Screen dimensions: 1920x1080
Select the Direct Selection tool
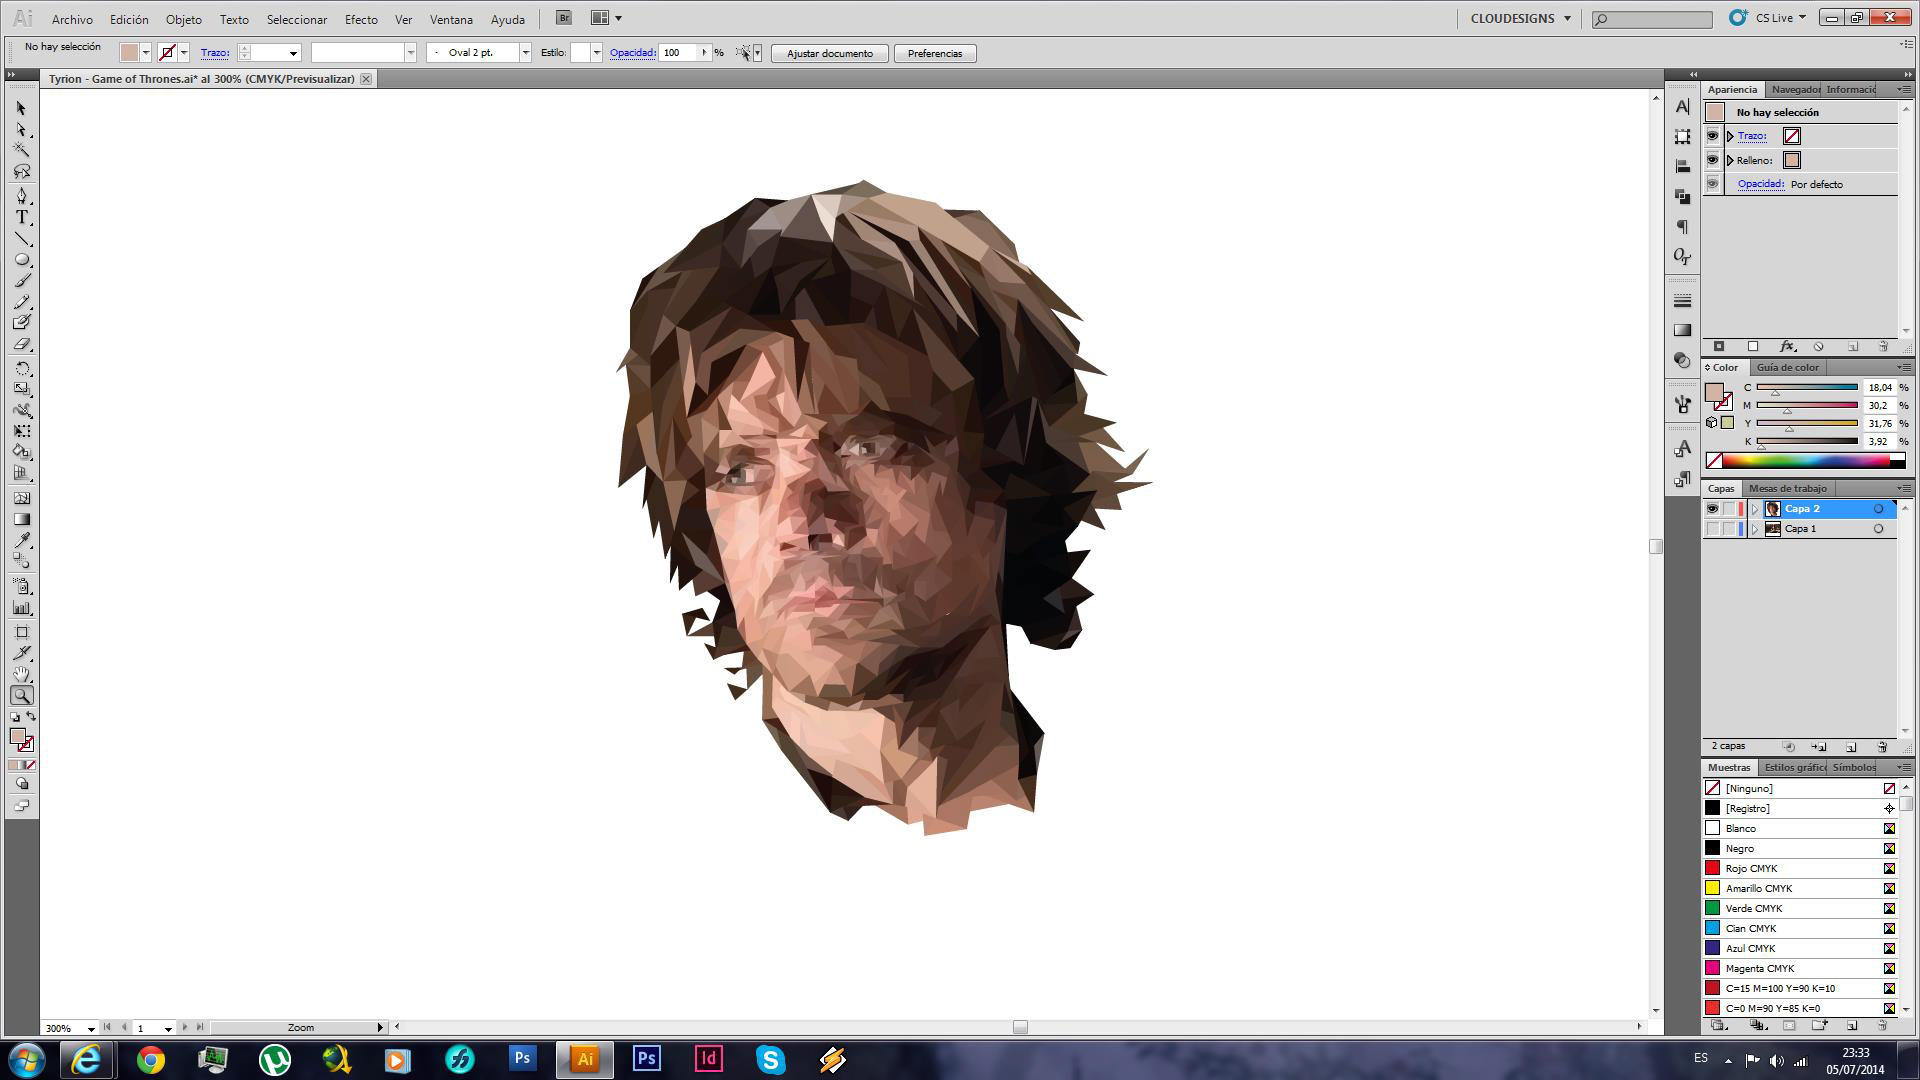[x=22, y=130]
